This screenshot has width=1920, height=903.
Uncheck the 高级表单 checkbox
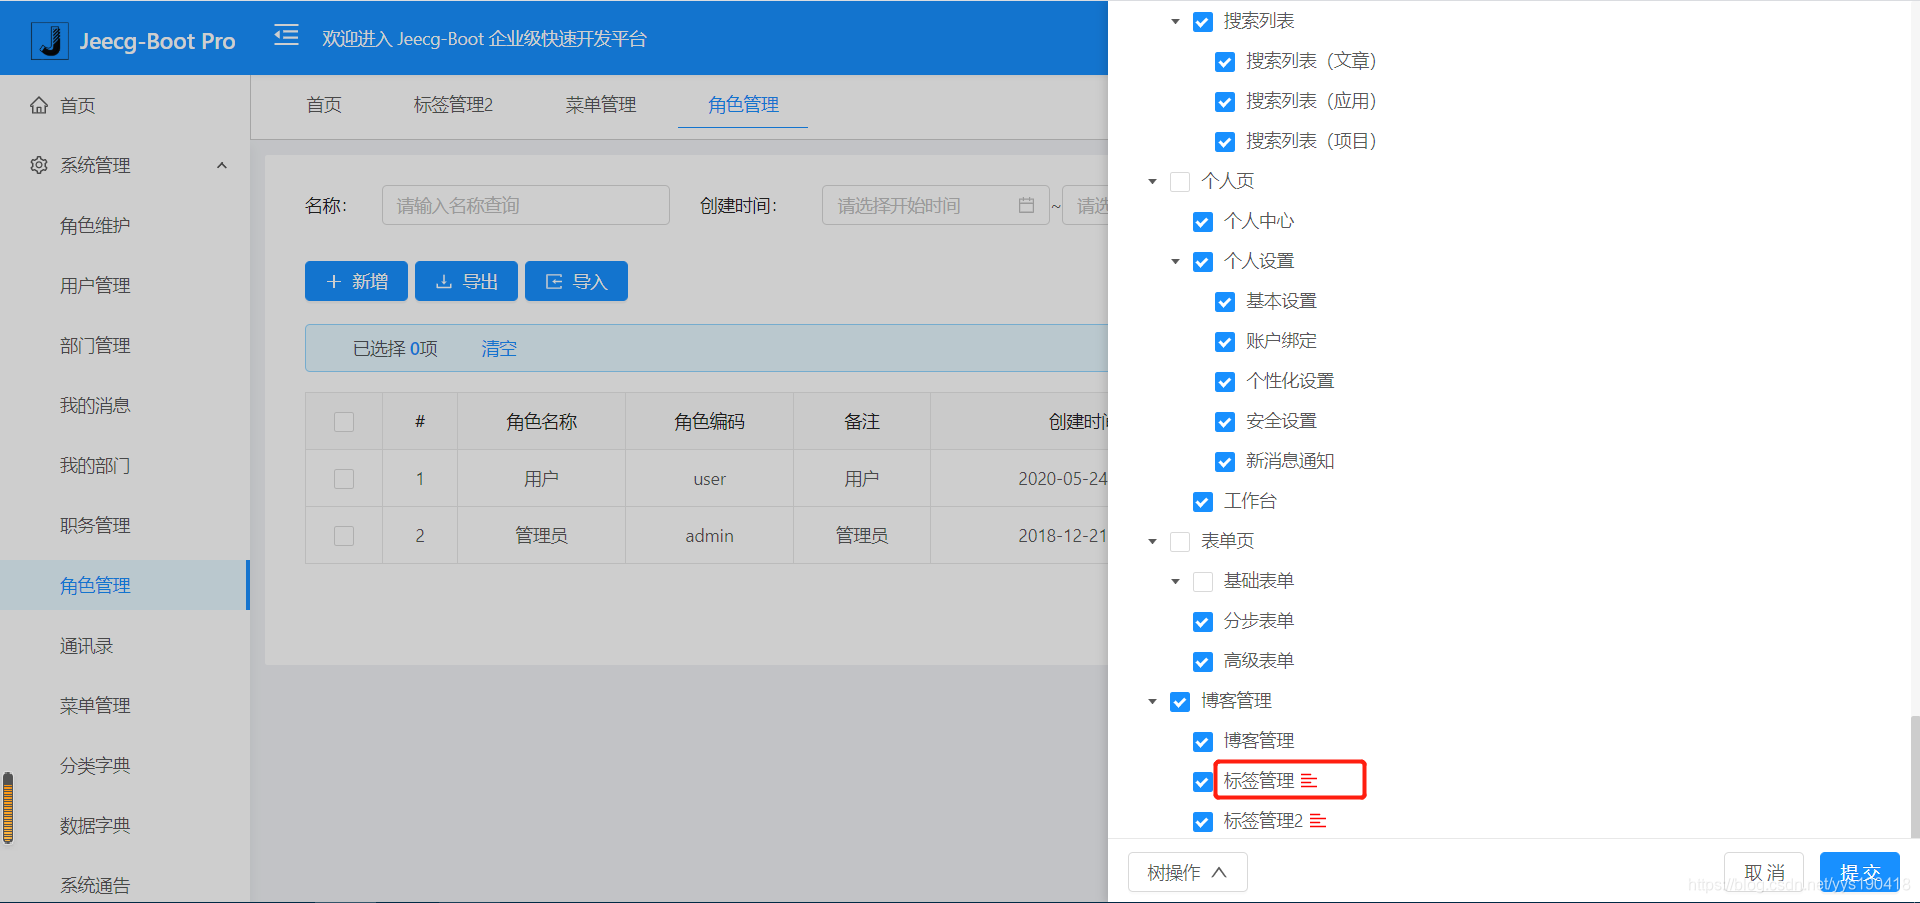(x=1203, y=662)
